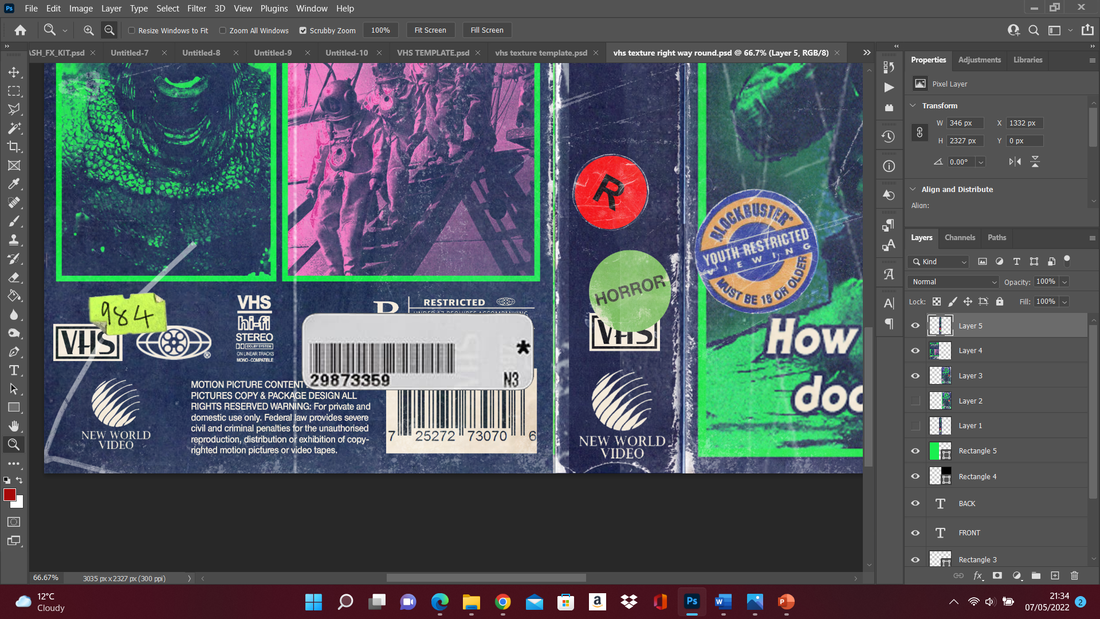Select the Paint Bucket tool
The image size is (1100, 619).
click(x=14, y=295)
